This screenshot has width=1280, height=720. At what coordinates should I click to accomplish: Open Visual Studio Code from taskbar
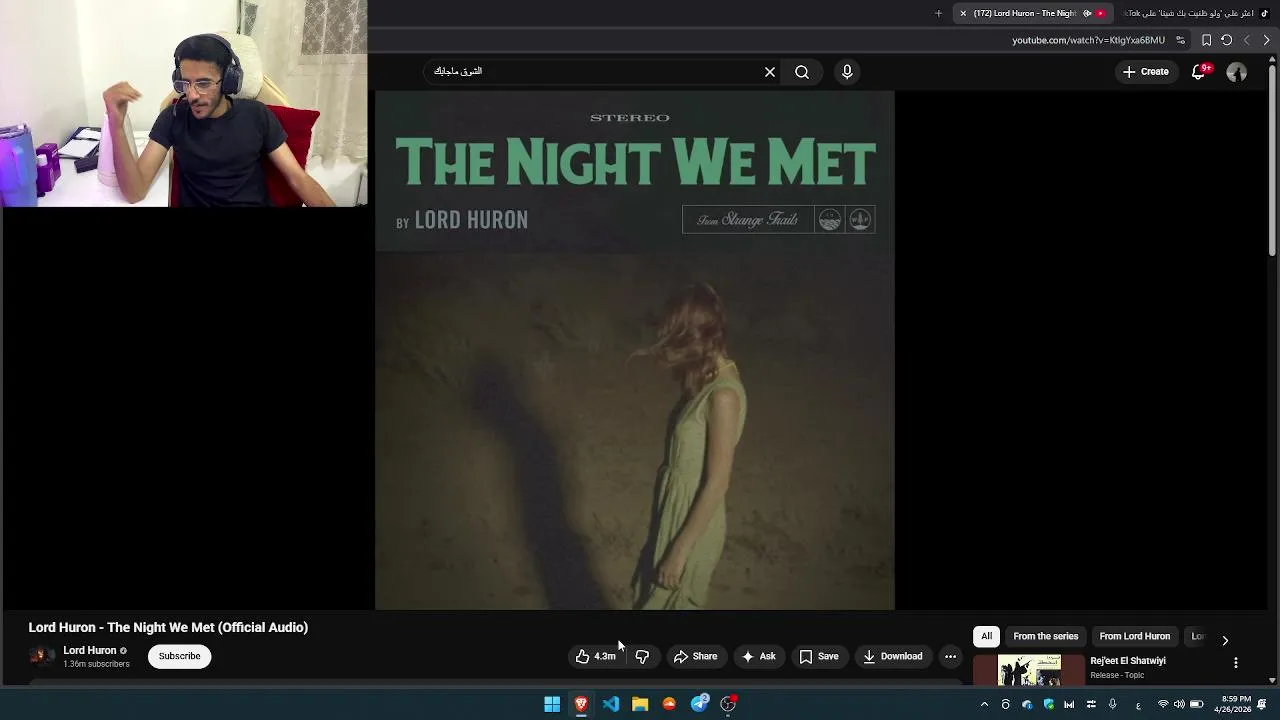click(x=611, y=704)
